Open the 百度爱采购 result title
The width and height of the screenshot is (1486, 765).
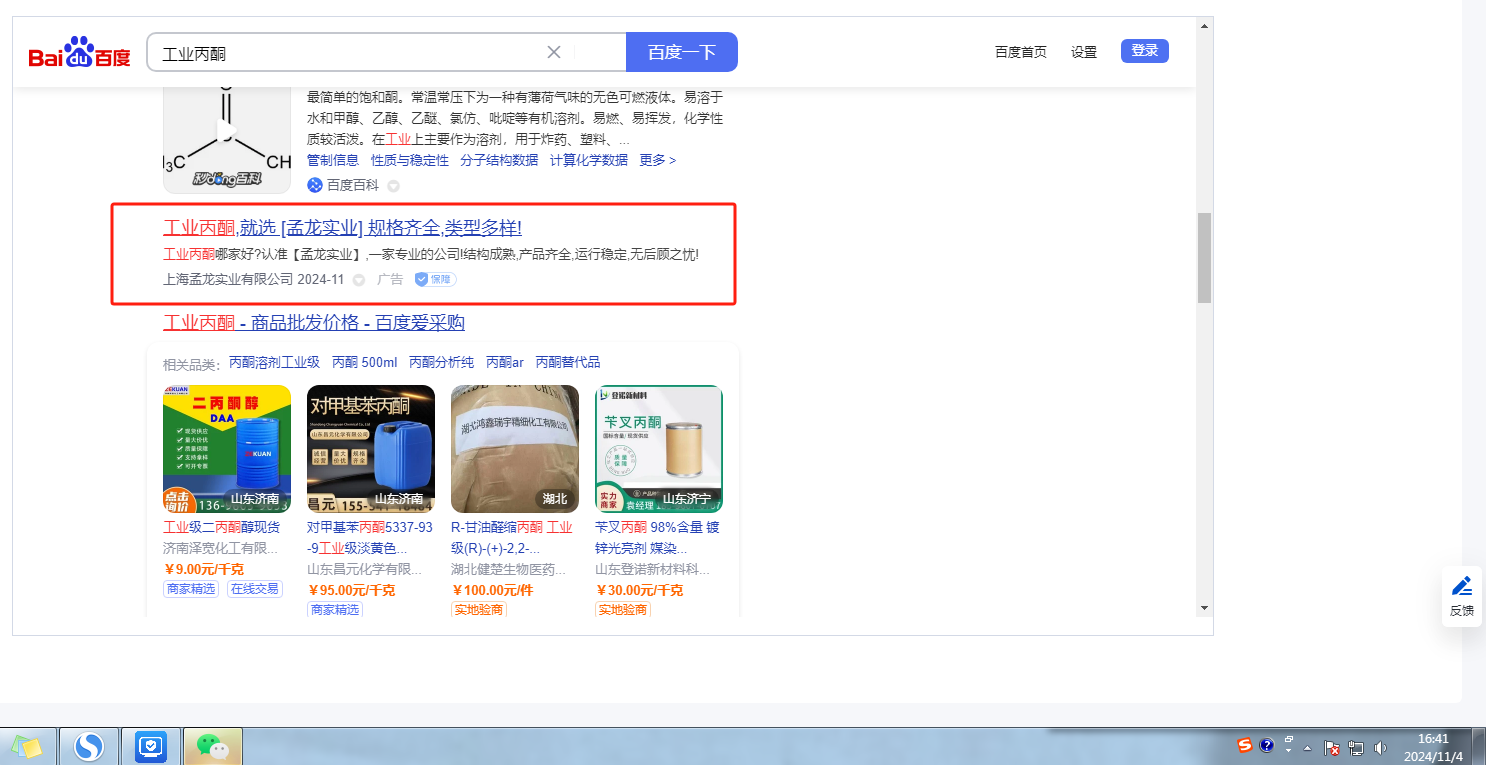coord(314,322)
